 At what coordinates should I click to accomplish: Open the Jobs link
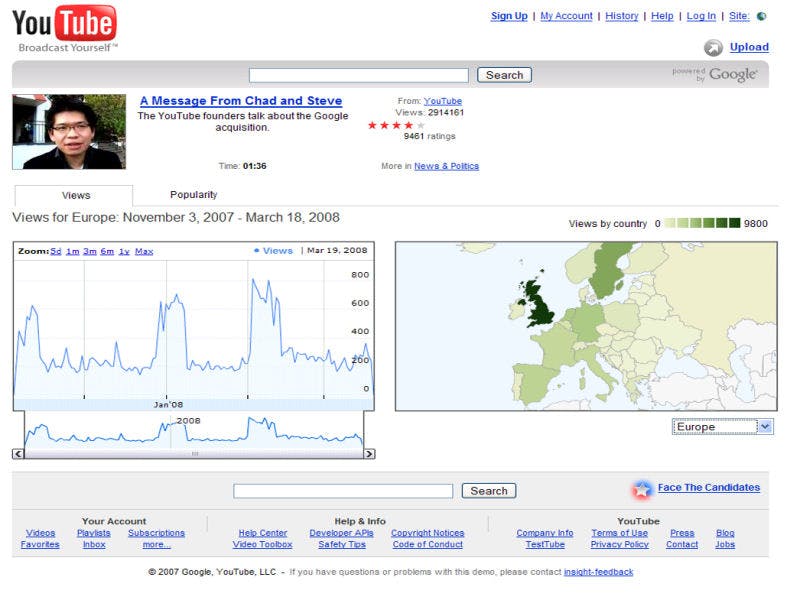725,544
